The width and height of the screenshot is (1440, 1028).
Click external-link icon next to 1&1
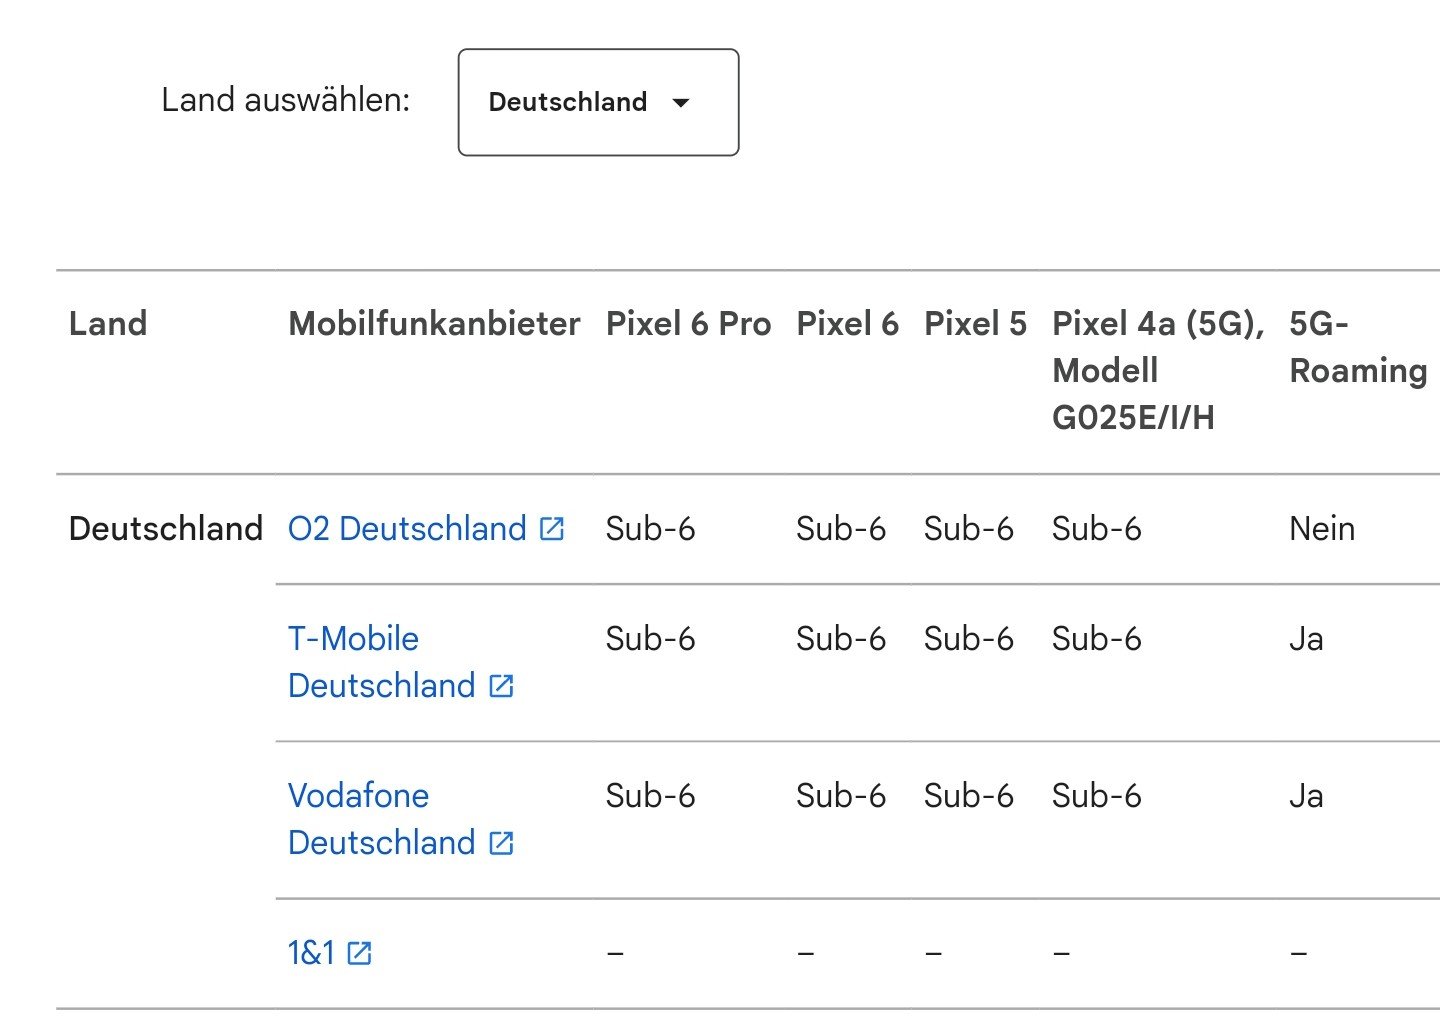click(x=359, y=953)
